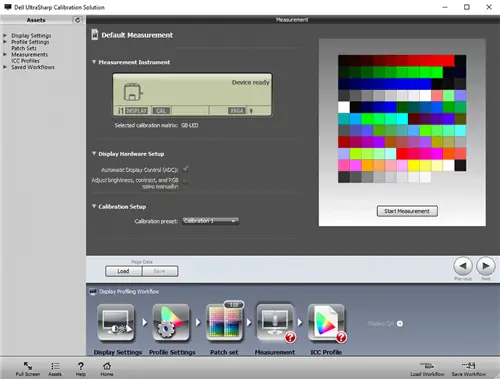Click the GB-LED calibration matrix value

[x=190, y=125]
